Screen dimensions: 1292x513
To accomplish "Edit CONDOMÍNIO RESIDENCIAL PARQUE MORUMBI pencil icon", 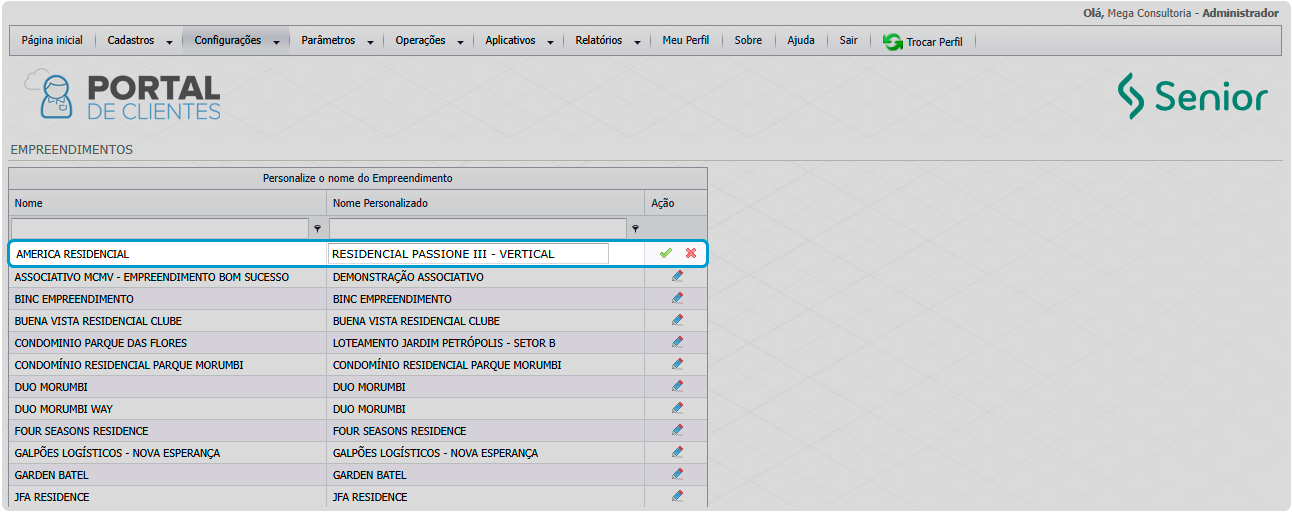I will [677, 364].
